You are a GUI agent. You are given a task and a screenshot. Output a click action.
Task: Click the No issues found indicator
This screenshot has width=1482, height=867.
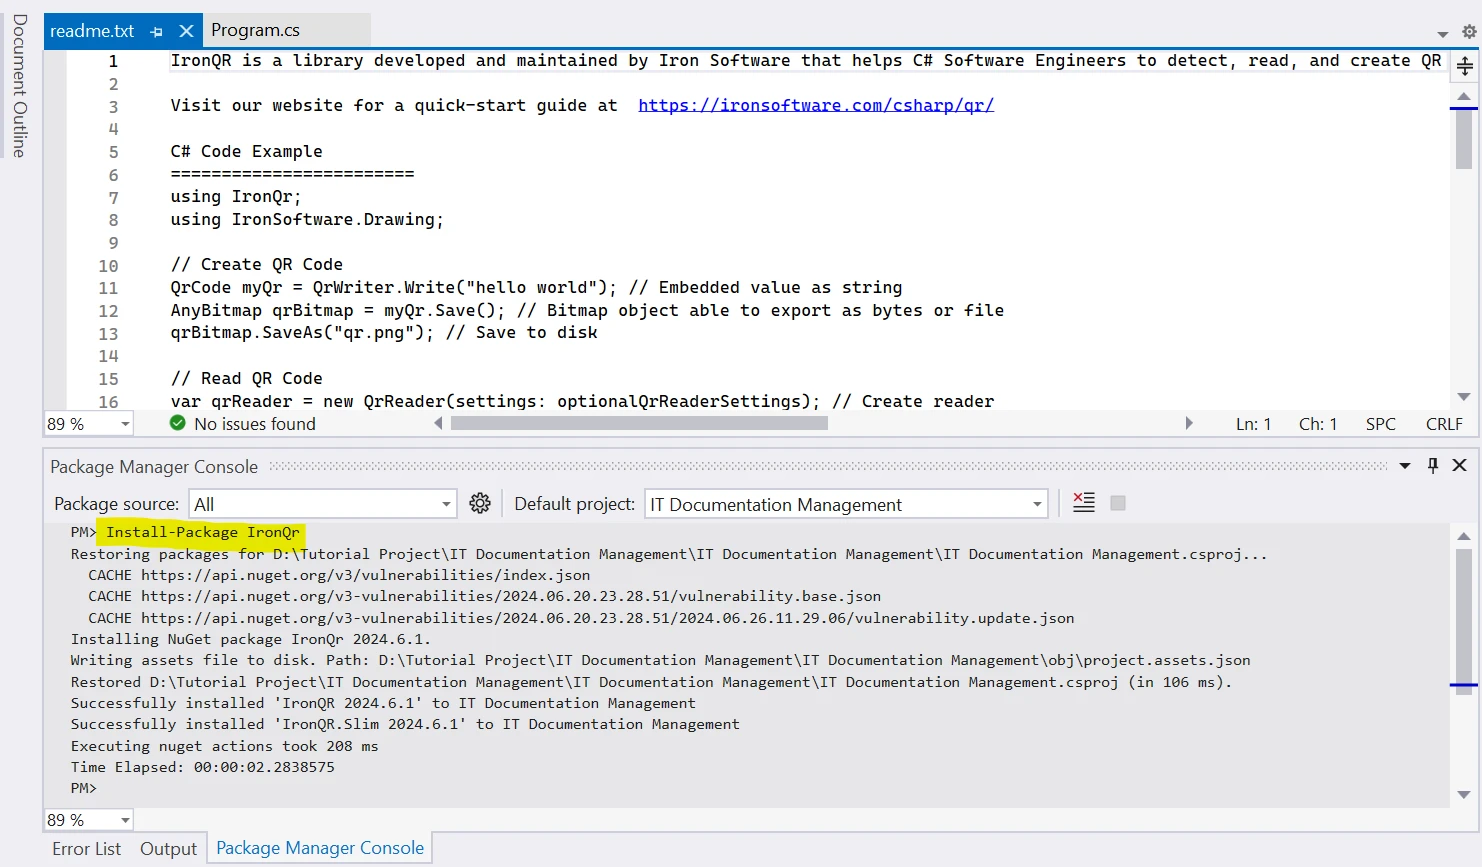click(243, 424)
